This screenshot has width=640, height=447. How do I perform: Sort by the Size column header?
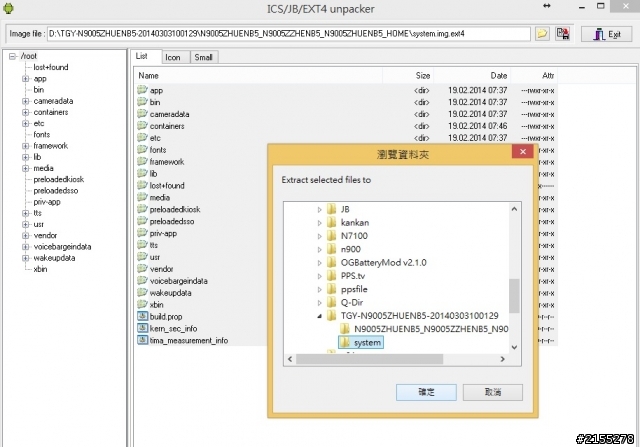(x=408, y=76)
